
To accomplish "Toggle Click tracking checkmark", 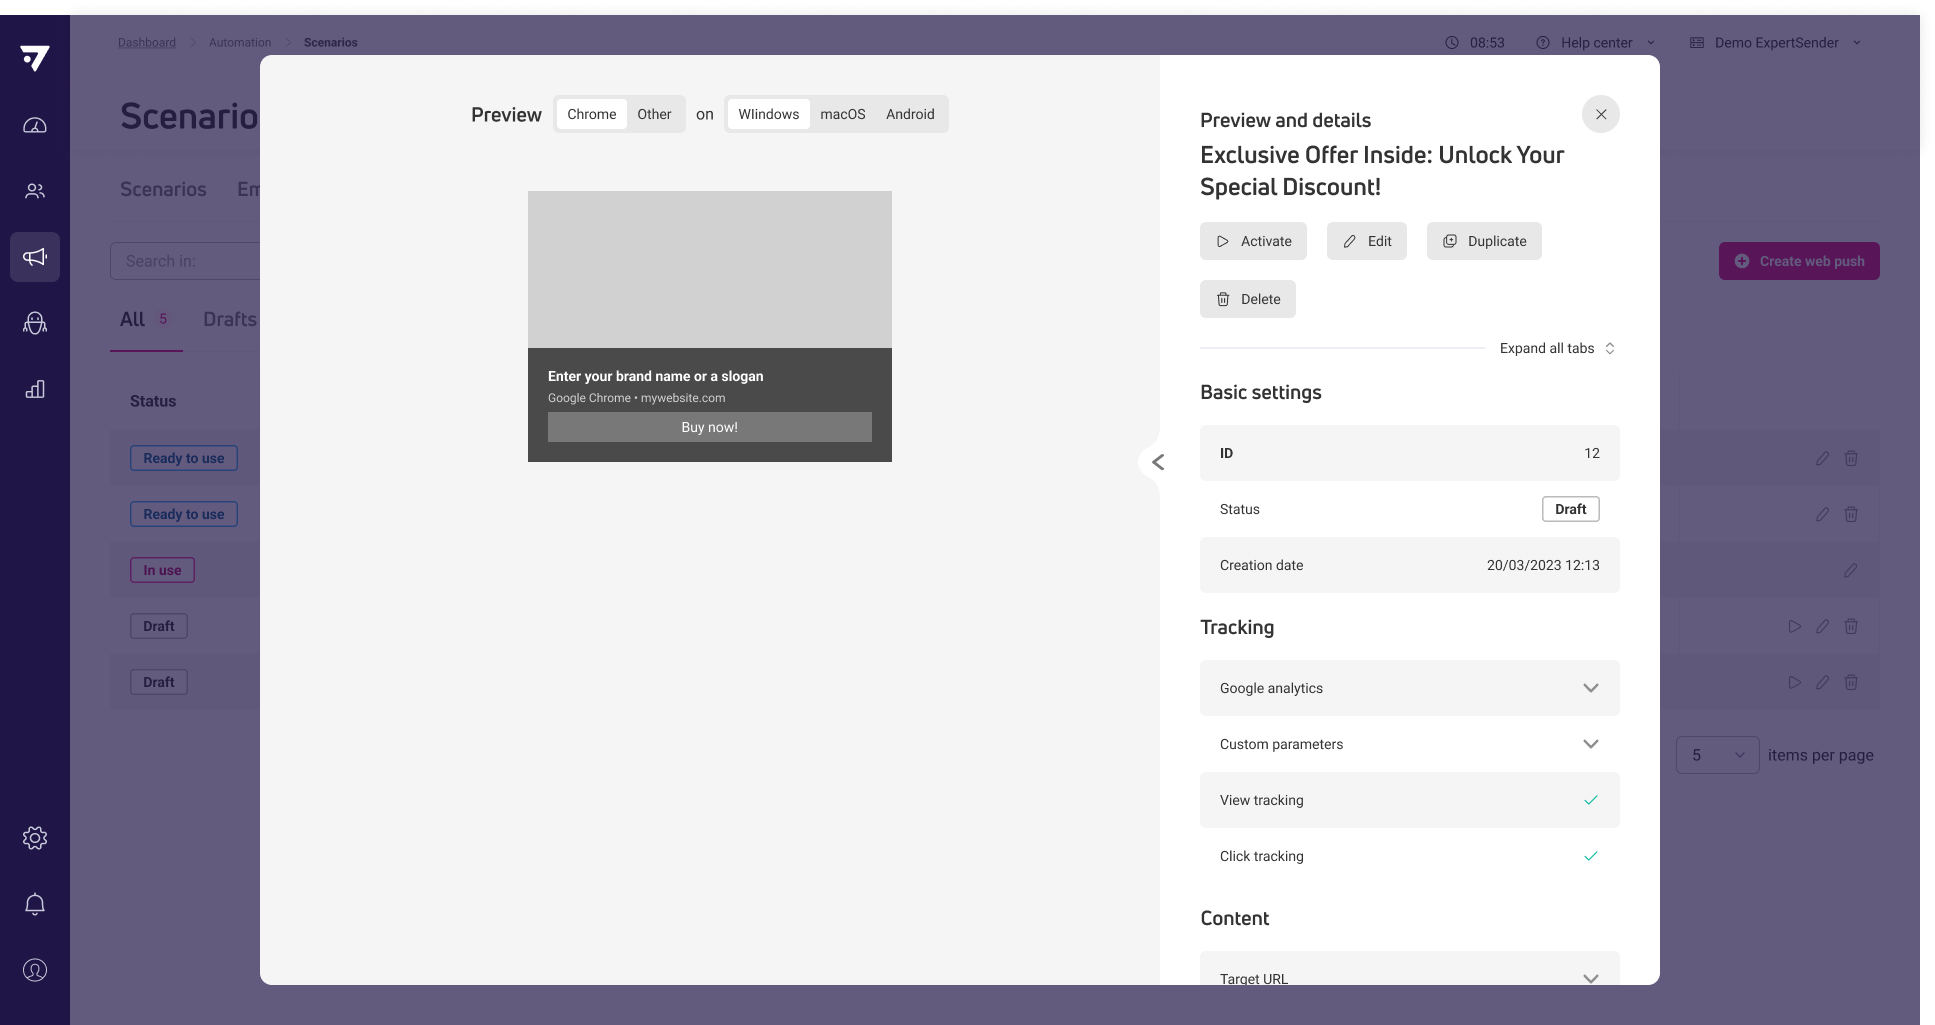I will pyautogui.click(x=1590, y=856).
